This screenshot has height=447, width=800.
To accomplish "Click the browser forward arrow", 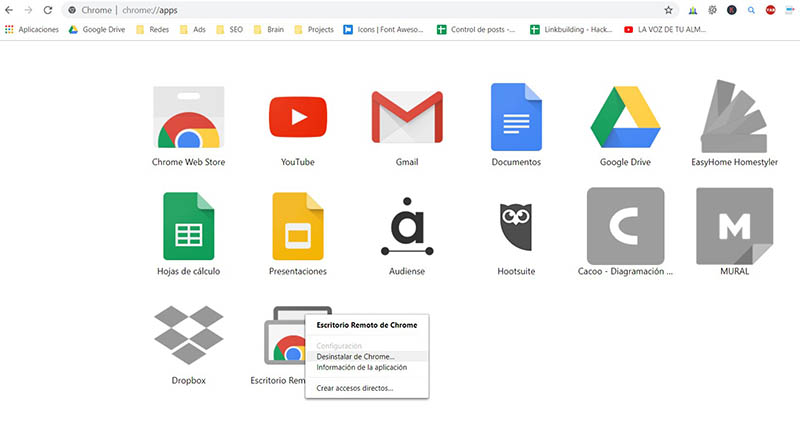I will pos(29,10).
